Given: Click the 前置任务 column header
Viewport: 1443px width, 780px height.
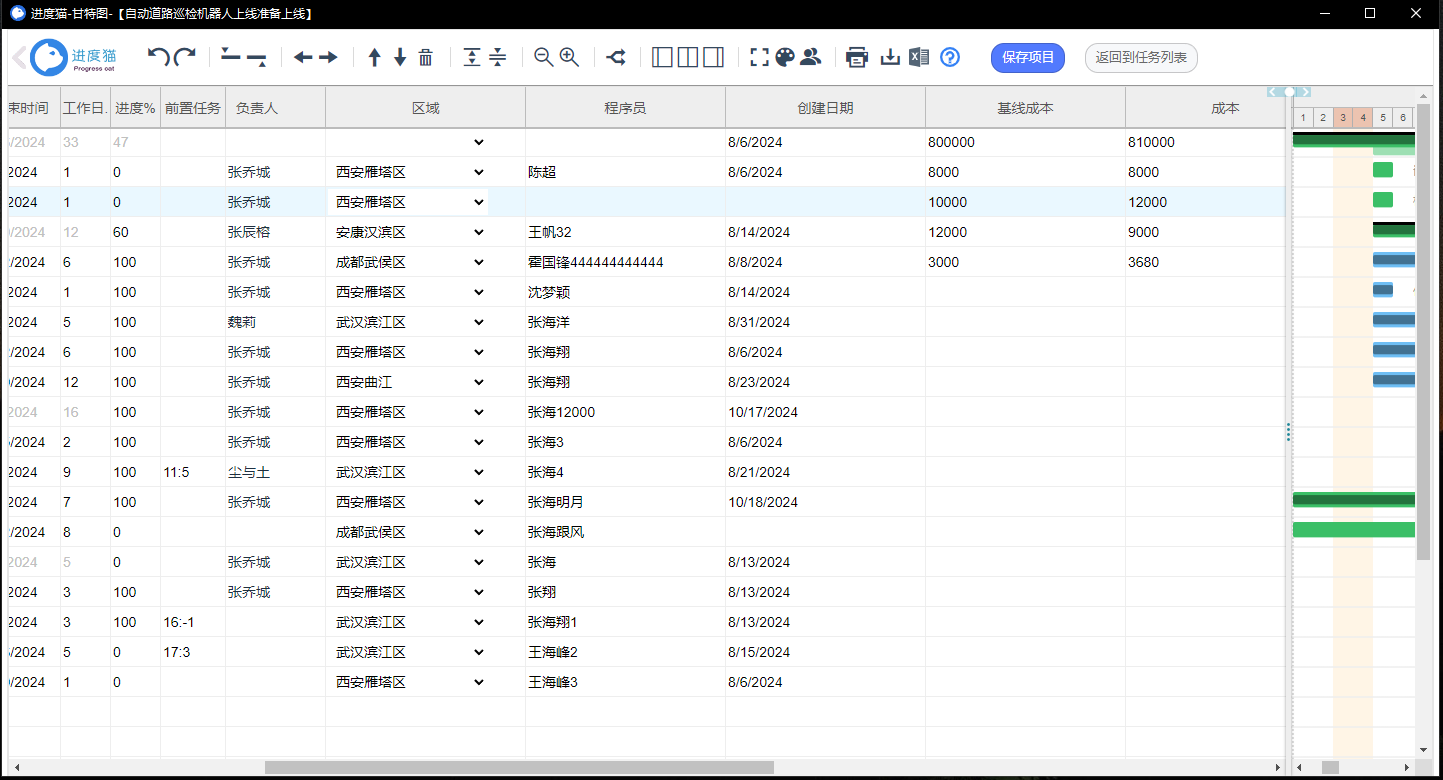Looking at the screenshot, I should pyautogui.click(x=193, y=108).
